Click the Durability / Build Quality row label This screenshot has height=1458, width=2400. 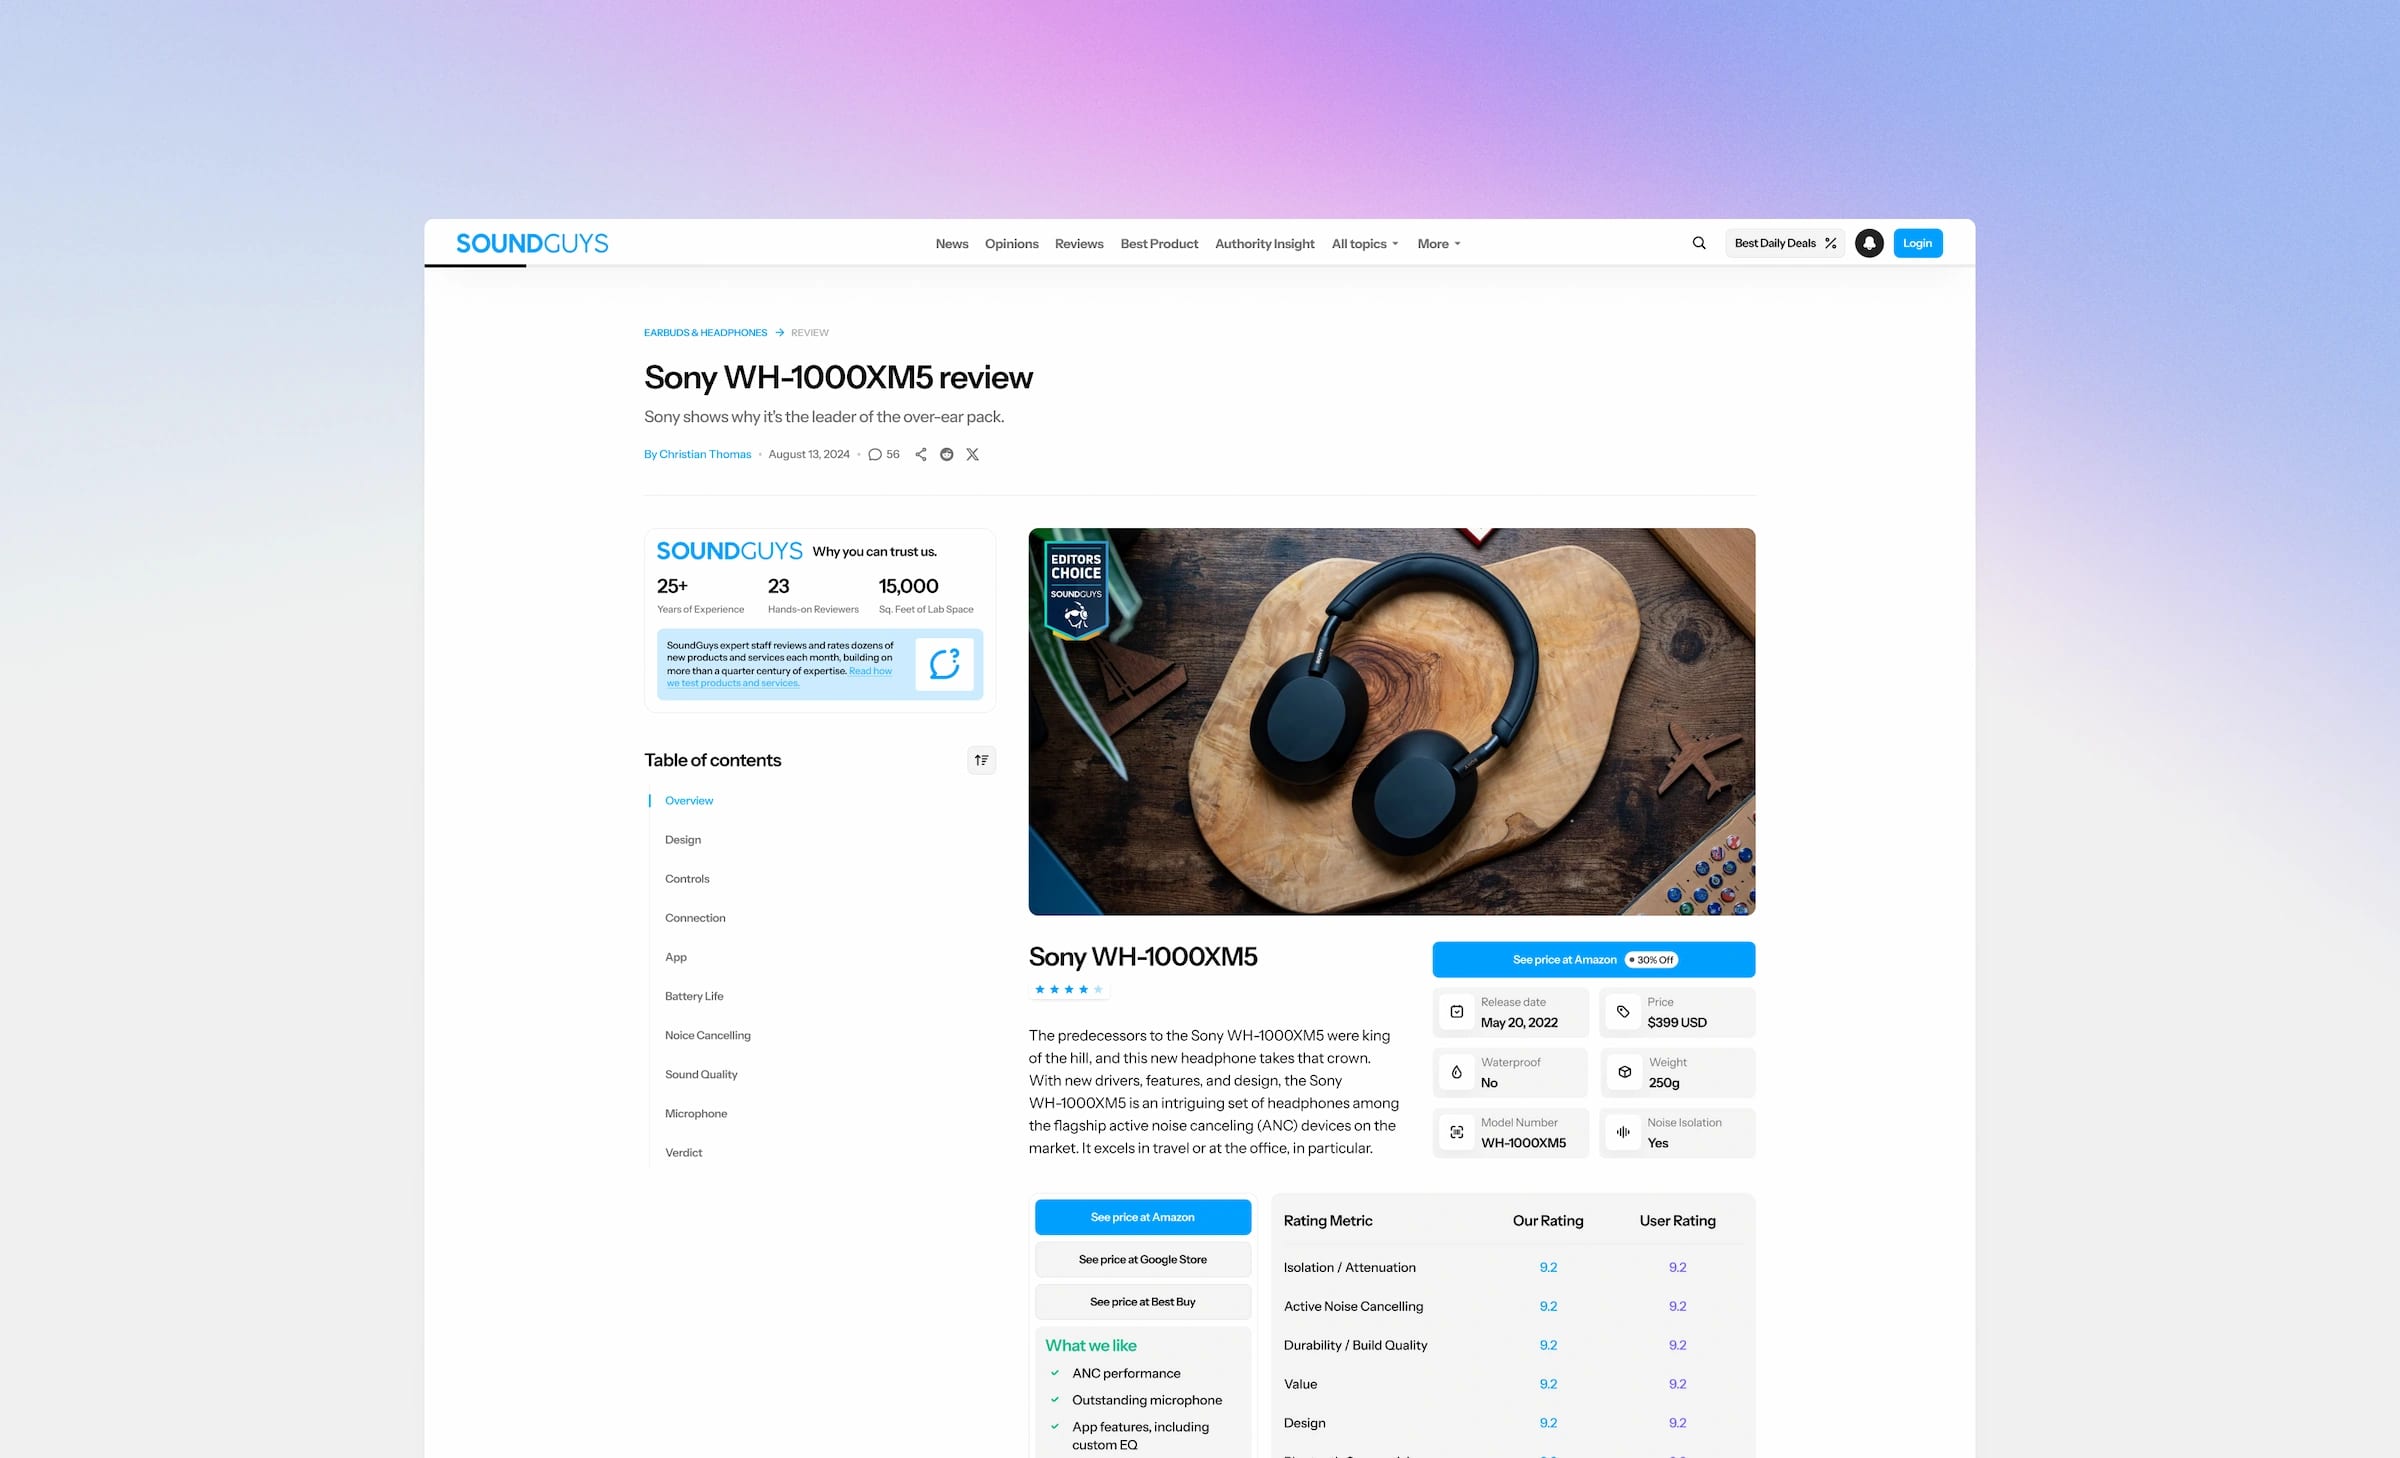[1356, 1345]
